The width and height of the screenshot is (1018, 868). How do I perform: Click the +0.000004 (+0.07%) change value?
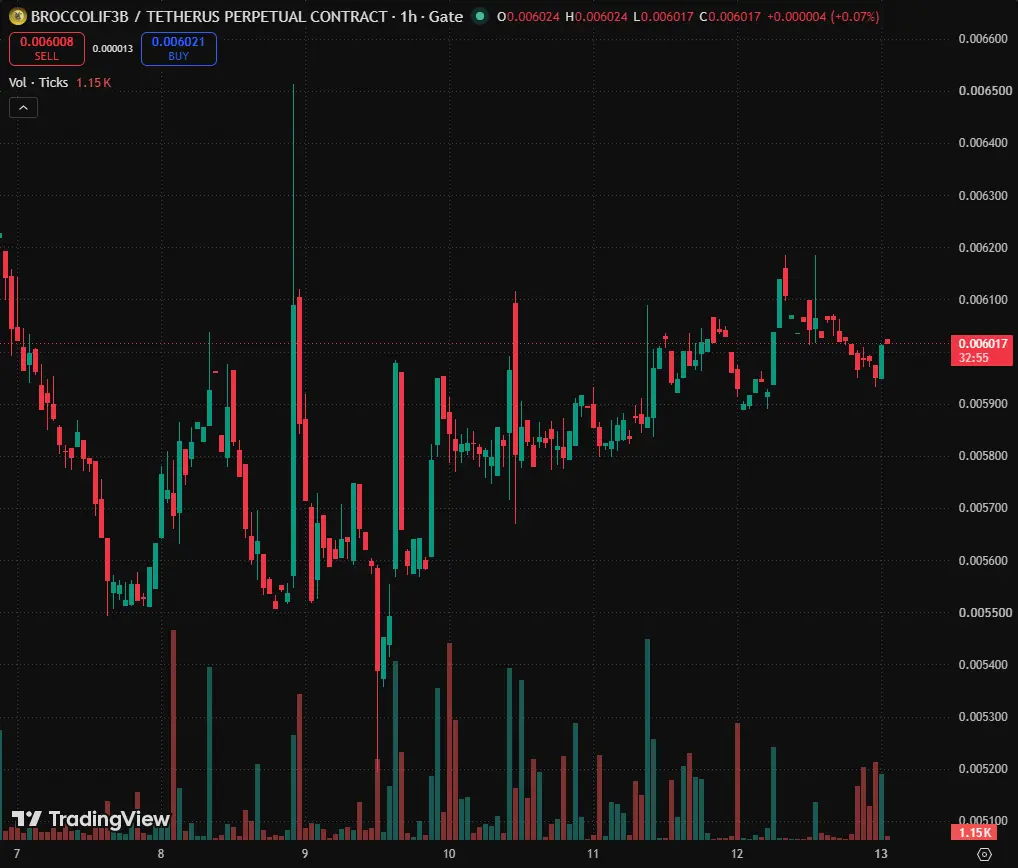(823, 16)
